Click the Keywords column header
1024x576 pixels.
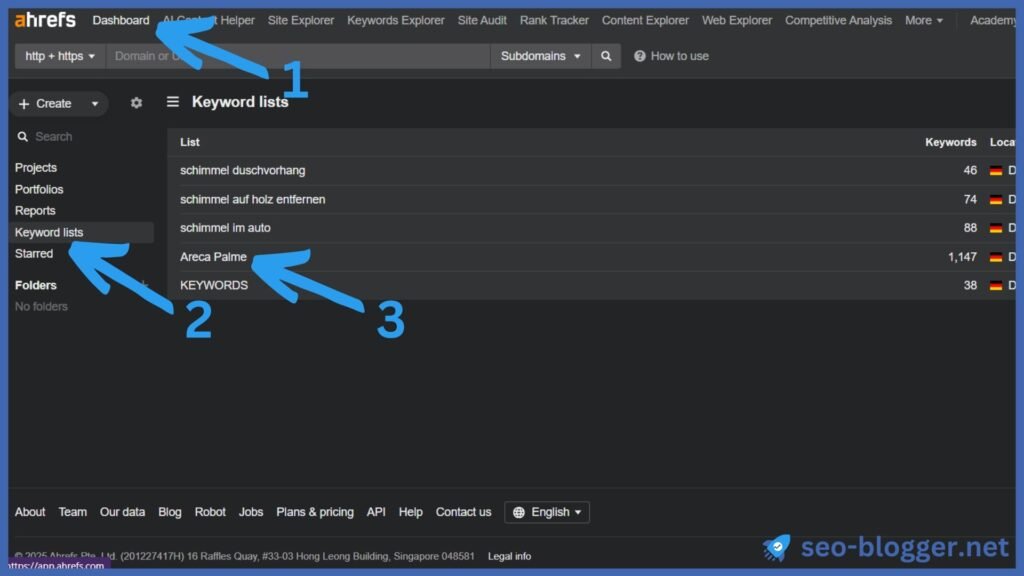coord(950,142)
